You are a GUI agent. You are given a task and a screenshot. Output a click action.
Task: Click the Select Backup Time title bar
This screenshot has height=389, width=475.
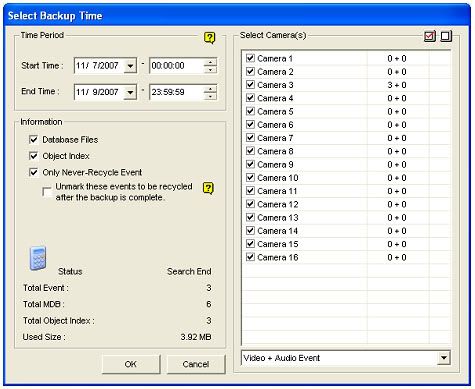(237, 16)
